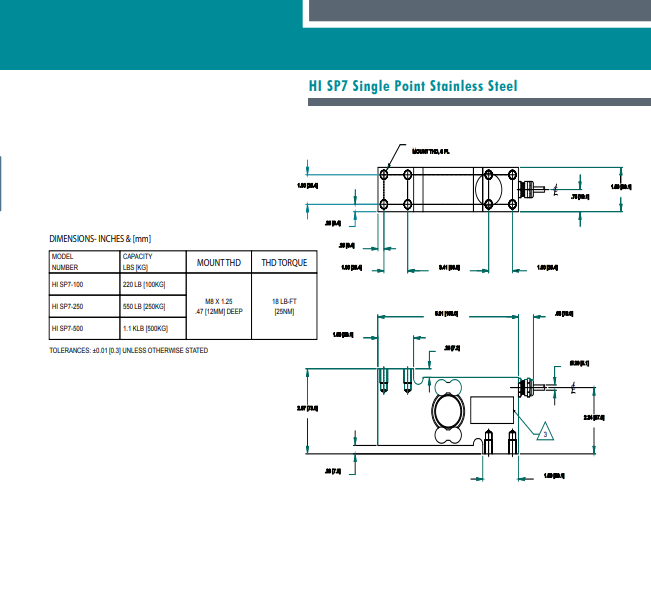The width and height of the screenshot is (651, 615).
Task: Click the MOUNT THD 4 PL callout label
Action: click(432, 151)
